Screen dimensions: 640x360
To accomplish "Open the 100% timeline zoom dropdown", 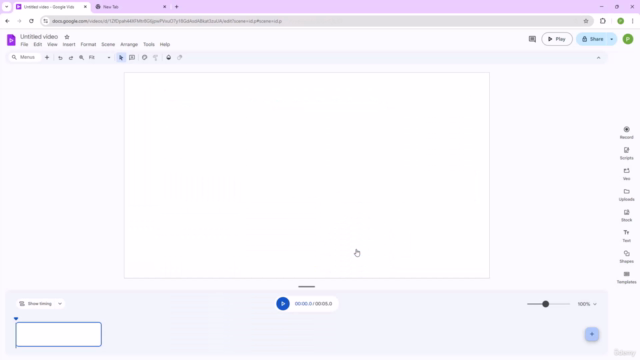I will [x=587, y=304].
